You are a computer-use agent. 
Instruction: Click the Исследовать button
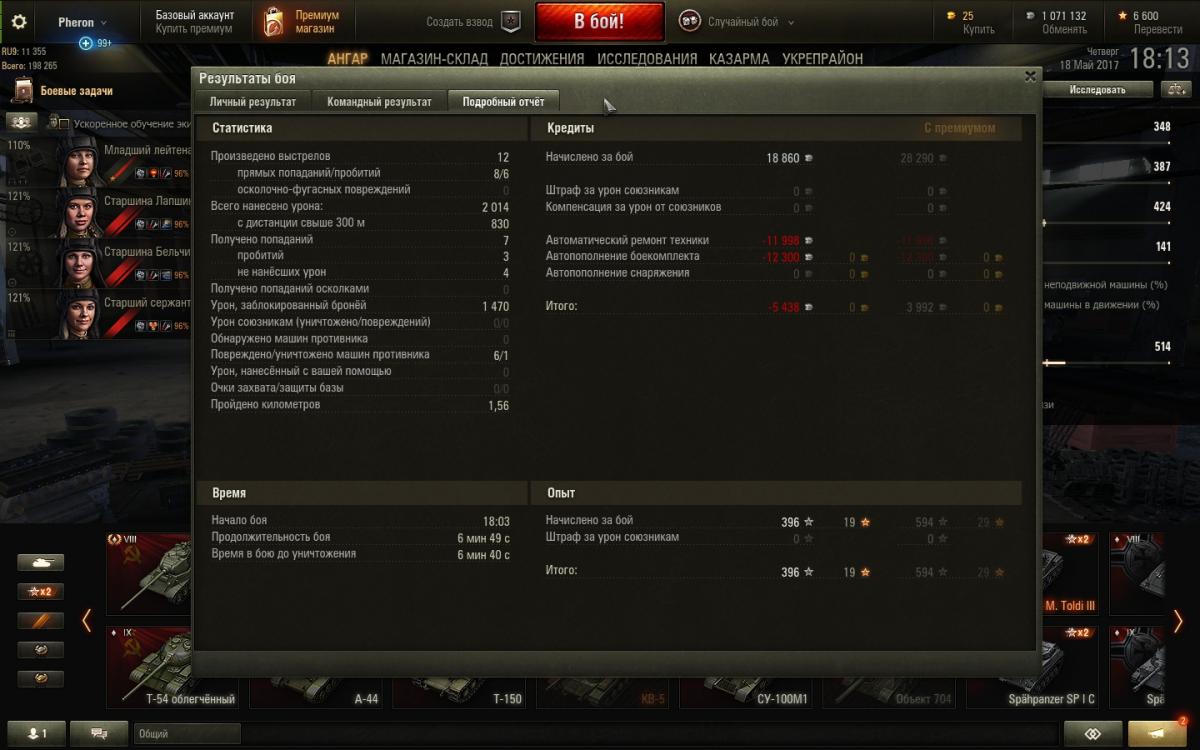point(1097,90)
